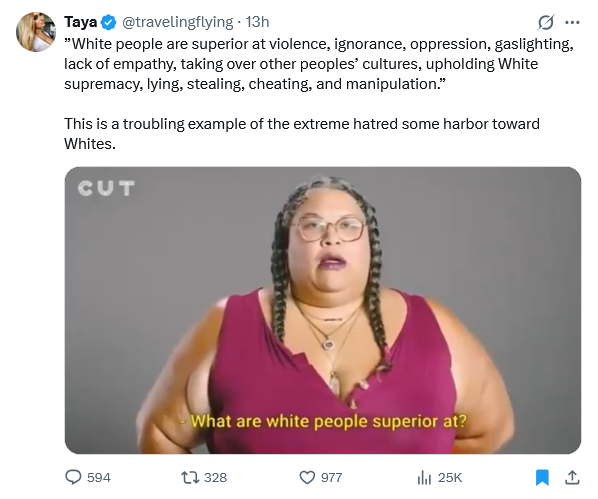This screenshot has height=499, width=598.
Task: Open the @travelingflying handle link
Action: pos(177,22)
